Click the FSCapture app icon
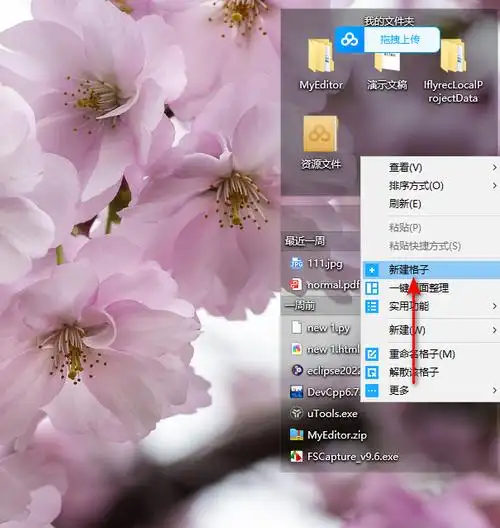This screenshot has height=528, width=500. 296,457
